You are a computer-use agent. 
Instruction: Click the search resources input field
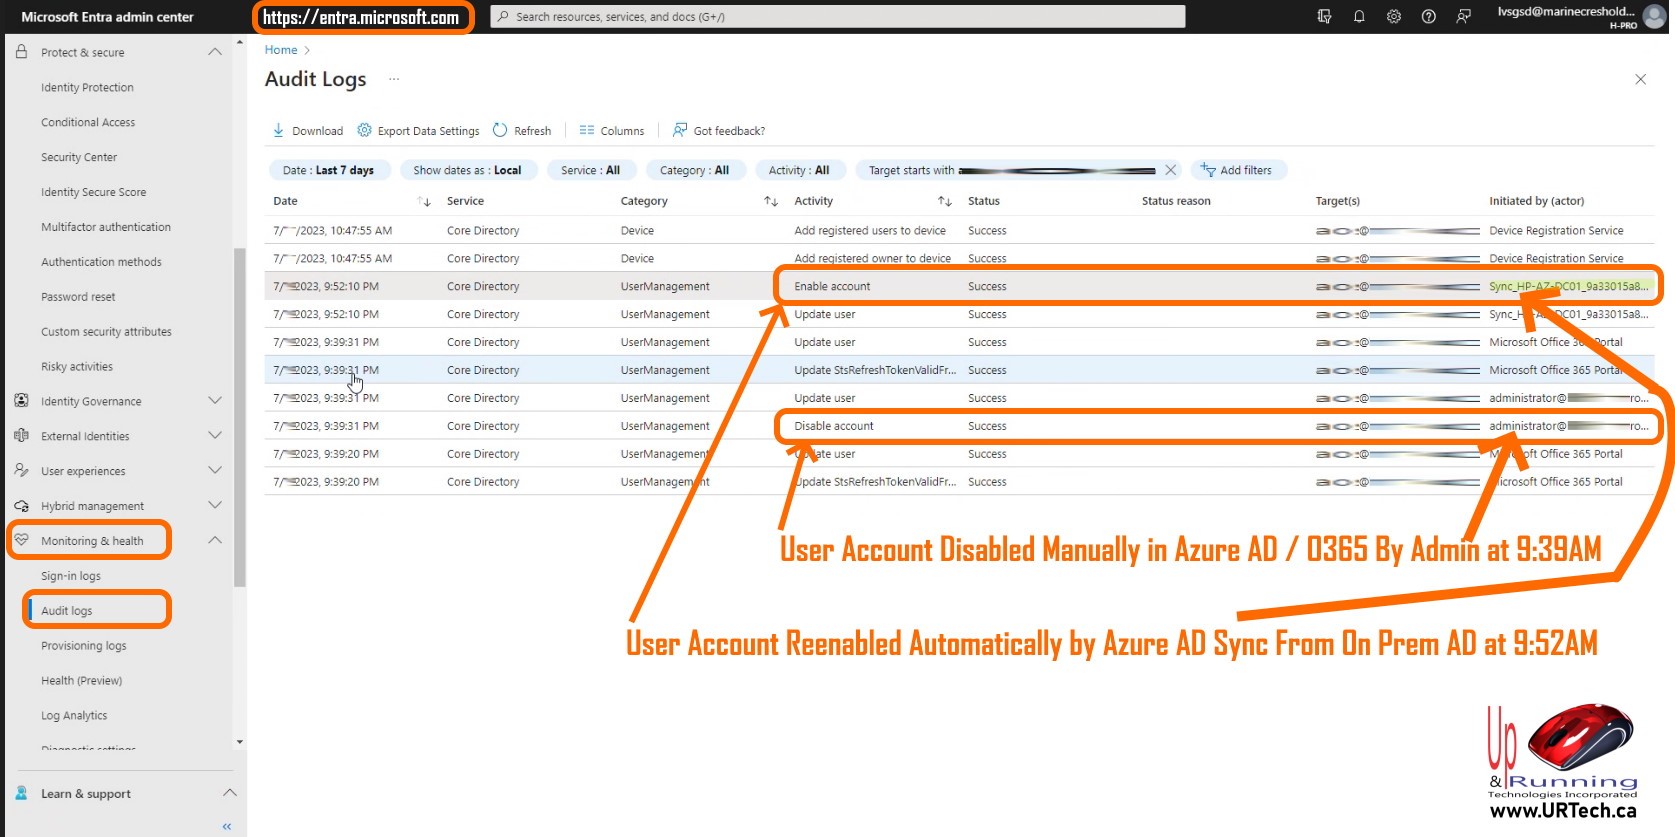click(837, 17)
